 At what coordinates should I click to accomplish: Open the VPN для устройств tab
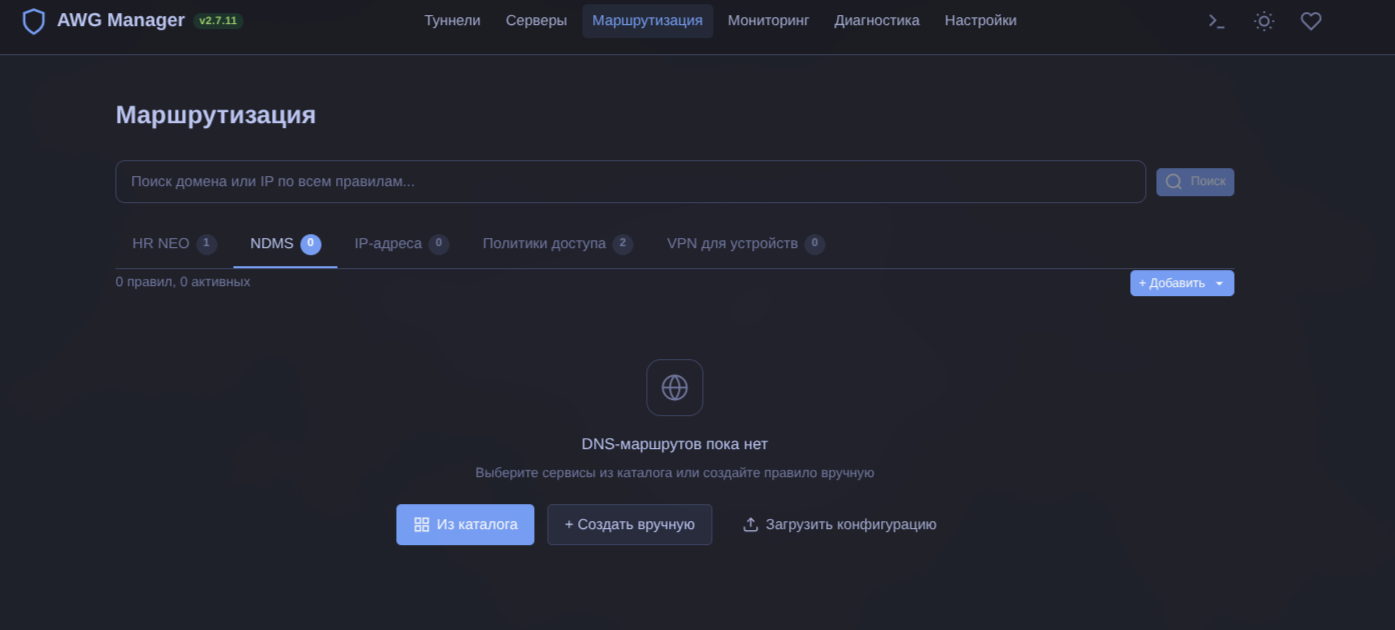pyautogui.click(x=735, y=243)
